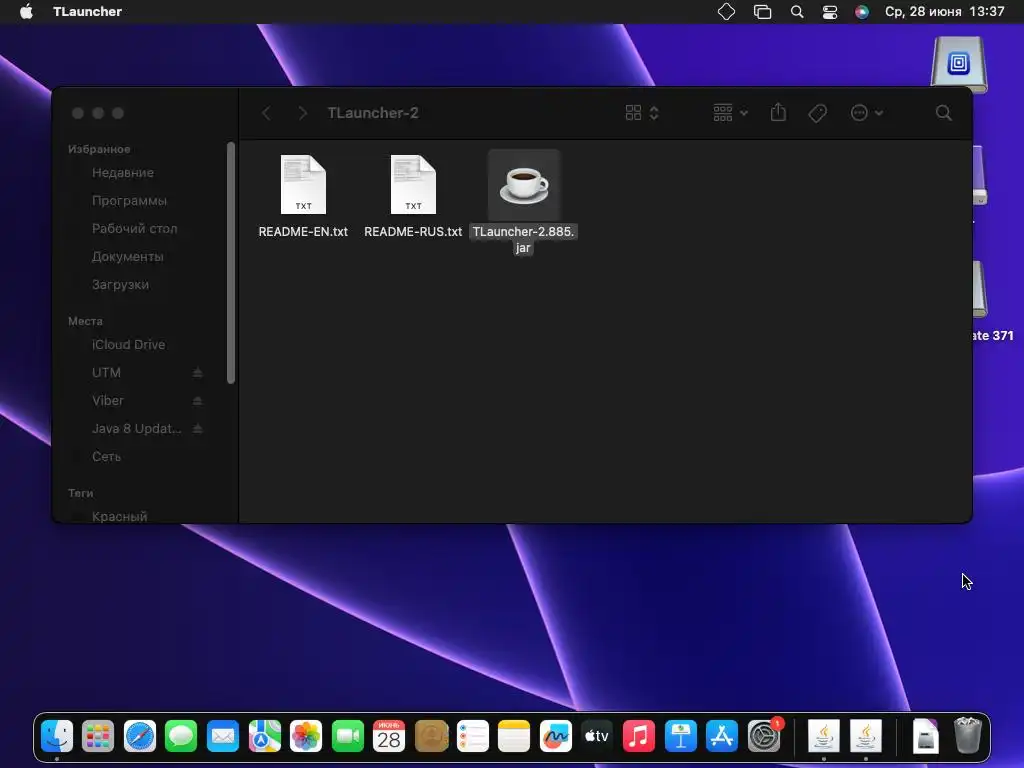Open Finder from the Dock

coord(57,736)
